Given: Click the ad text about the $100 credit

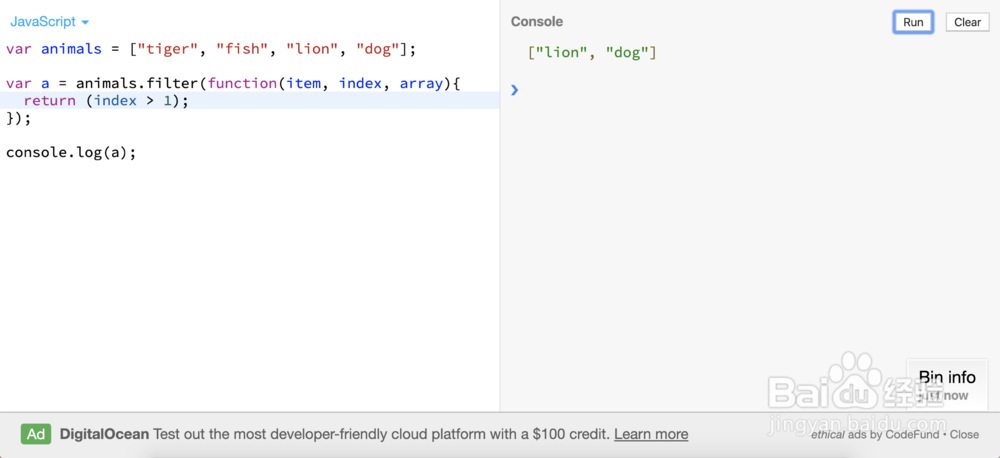Looking at the screenshot, I should (381, 434).
